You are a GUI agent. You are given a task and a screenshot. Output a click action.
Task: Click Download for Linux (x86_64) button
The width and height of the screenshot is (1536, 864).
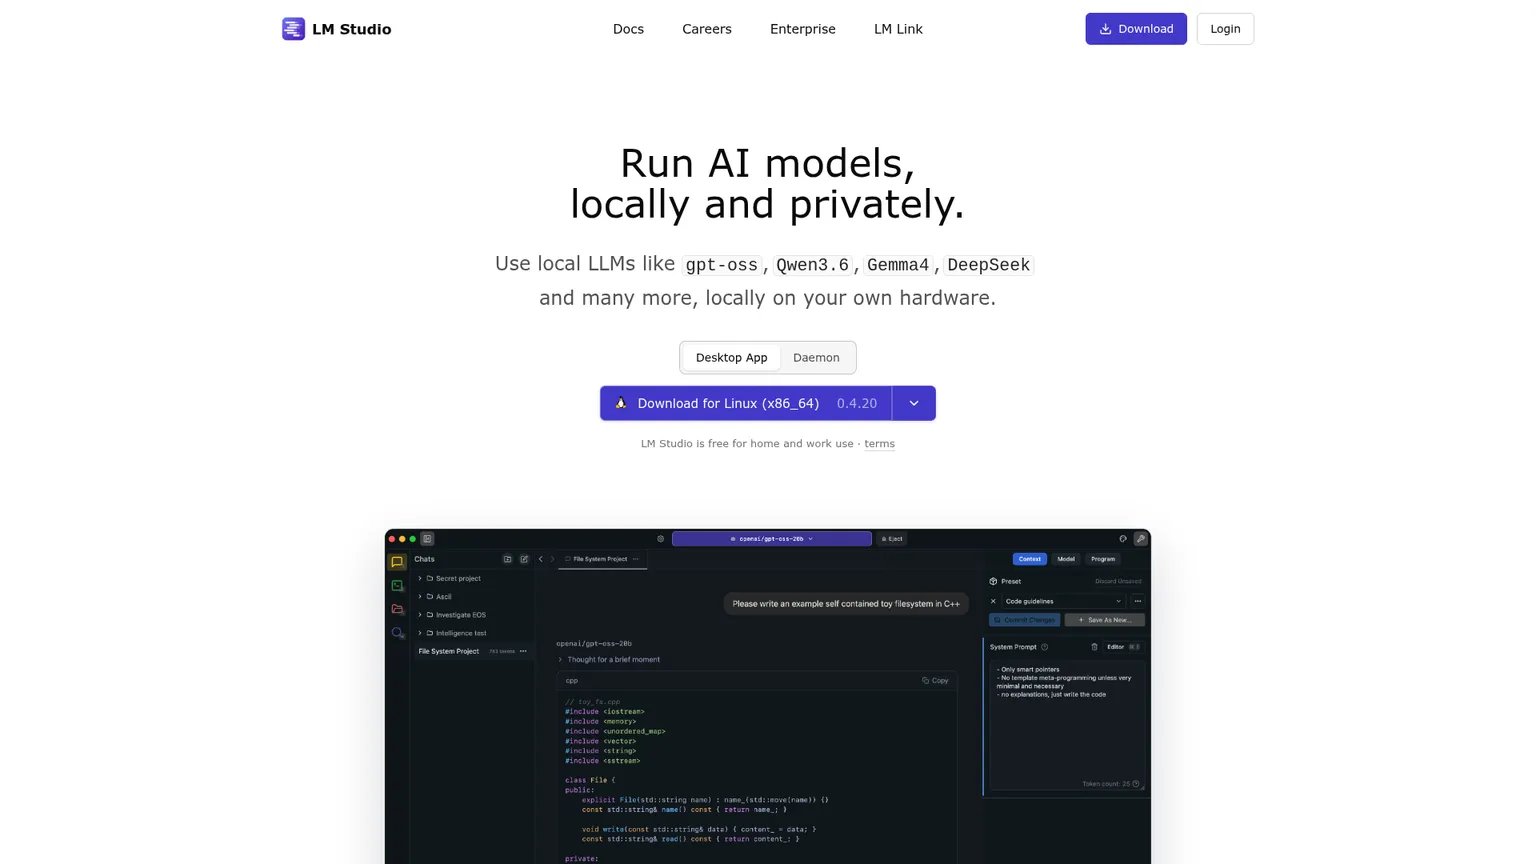(746, 403)
